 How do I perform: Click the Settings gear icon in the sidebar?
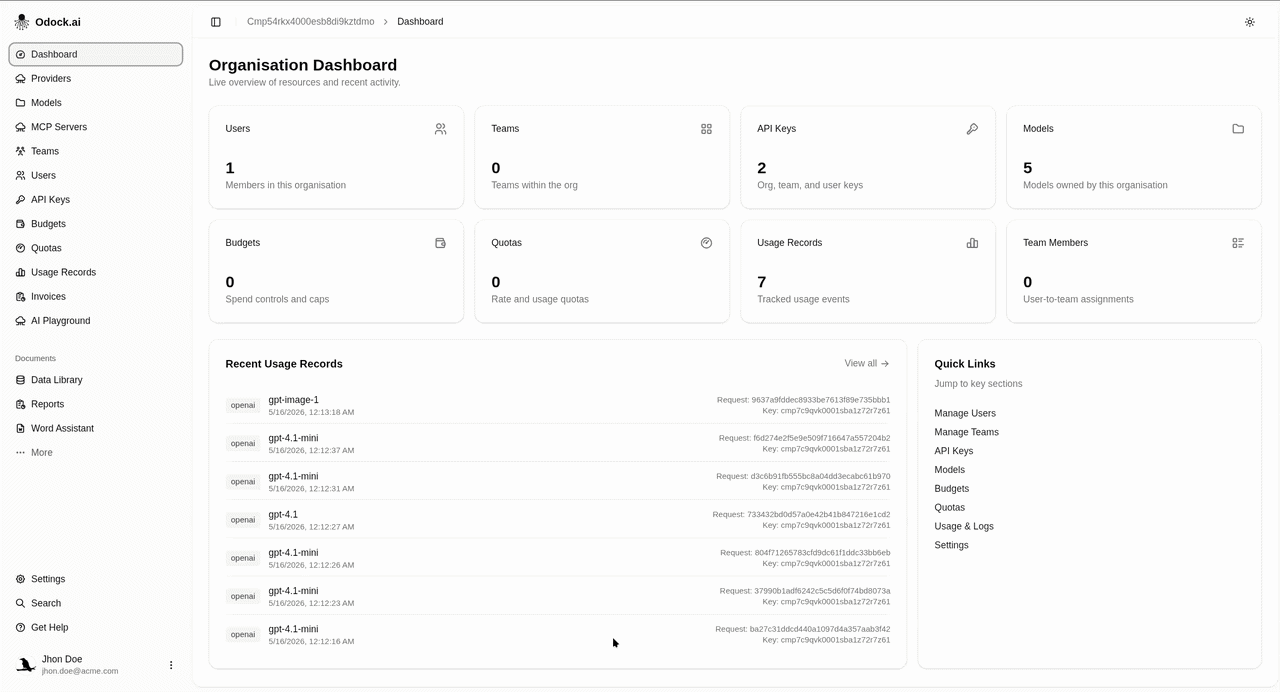[21, 579]
